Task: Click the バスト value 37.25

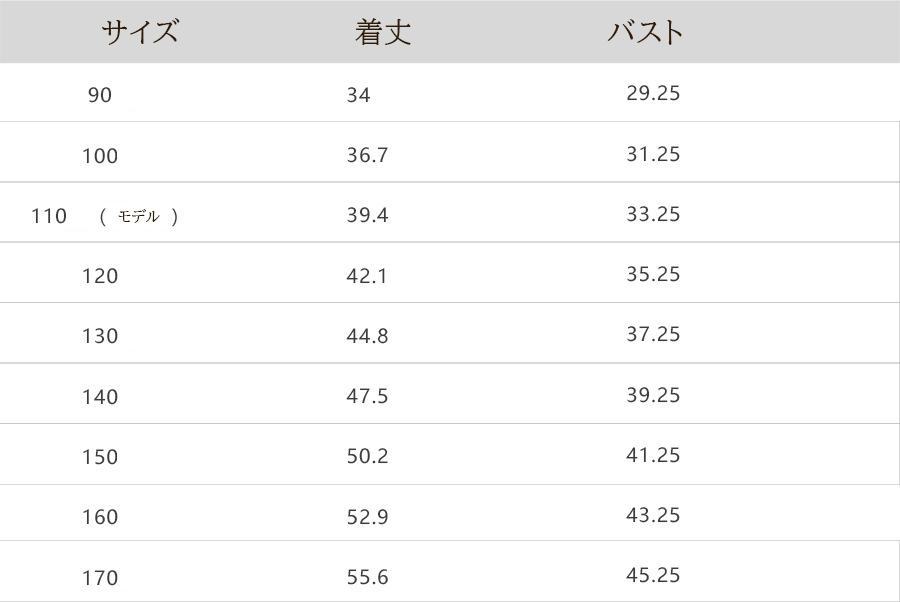Action: point(653,334)
